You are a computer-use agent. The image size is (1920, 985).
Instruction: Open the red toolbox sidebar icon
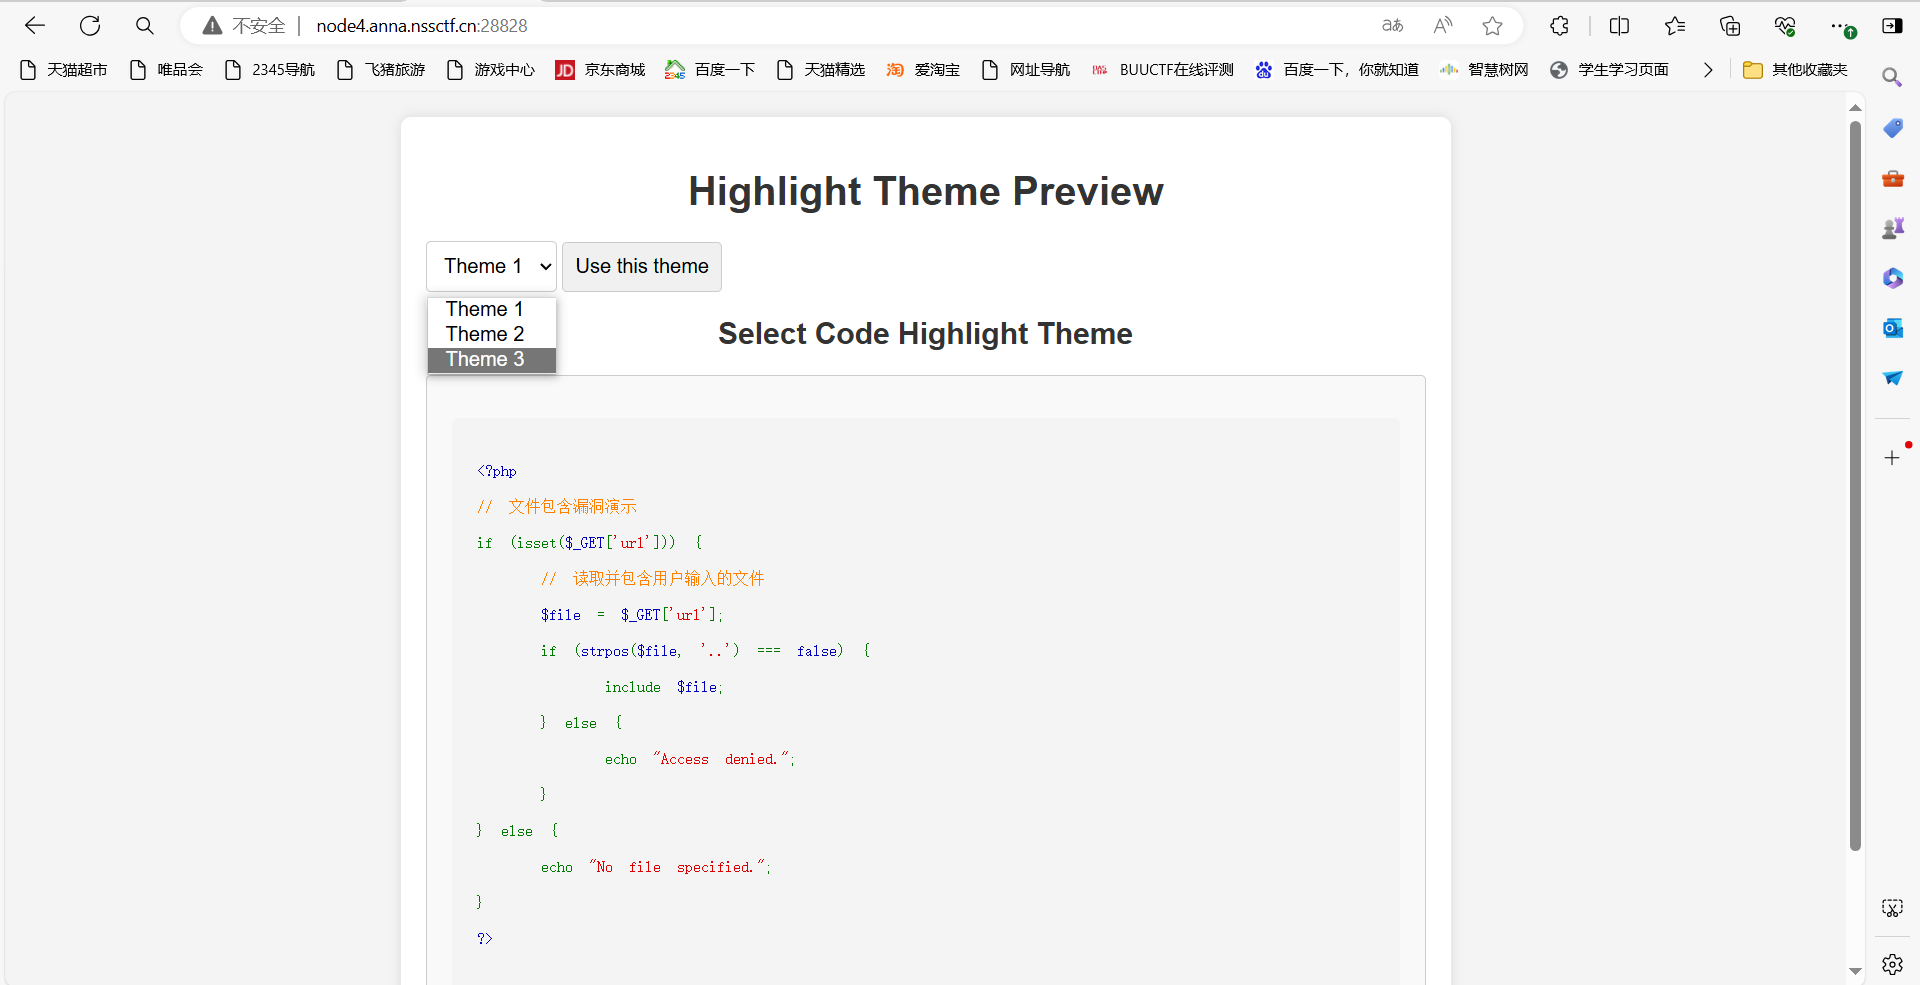tap(1893, 179)
